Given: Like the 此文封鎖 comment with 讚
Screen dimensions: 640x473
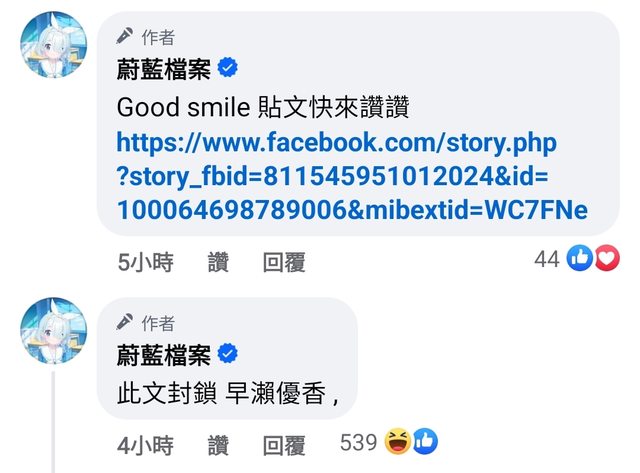Looking at the screenshot, I should (x=218, y=445).
